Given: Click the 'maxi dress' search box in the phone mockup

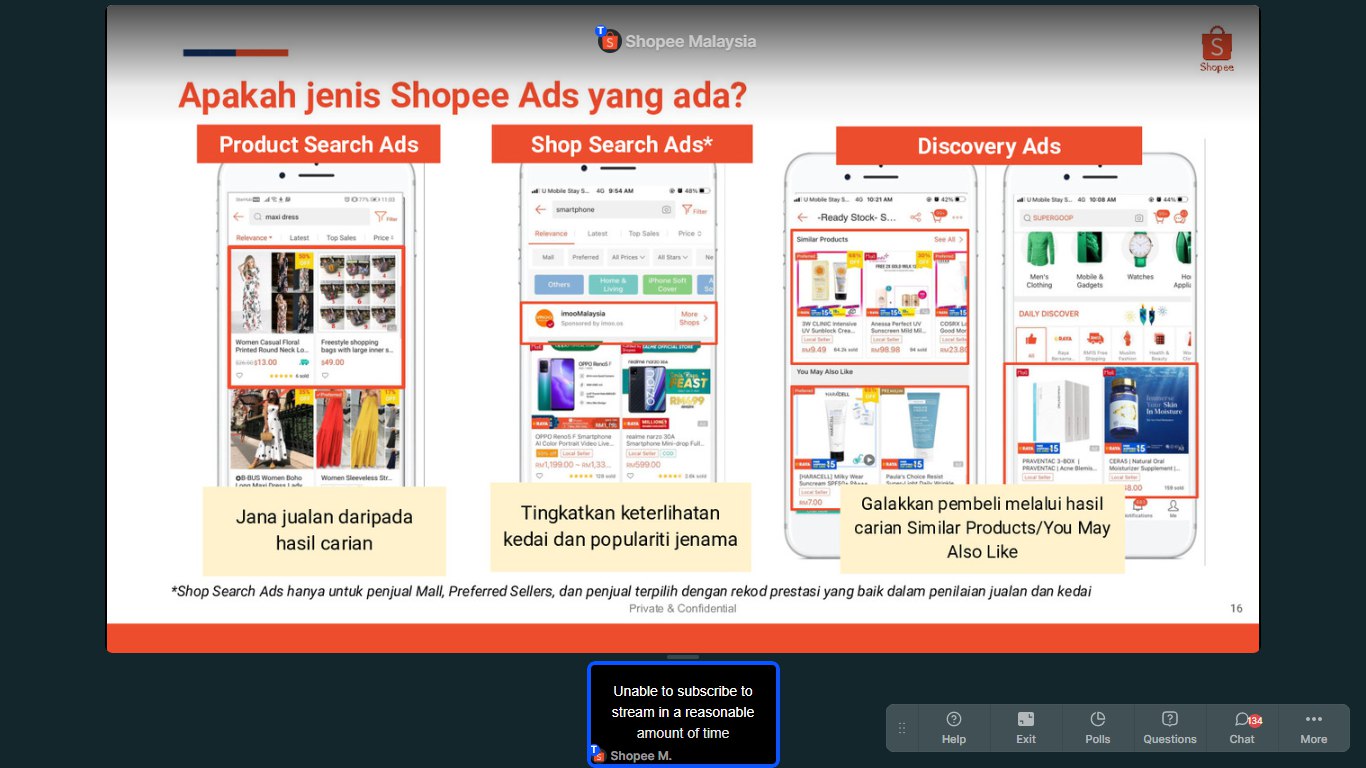Looking at the screenshot, I should click(x=310, y=216).
